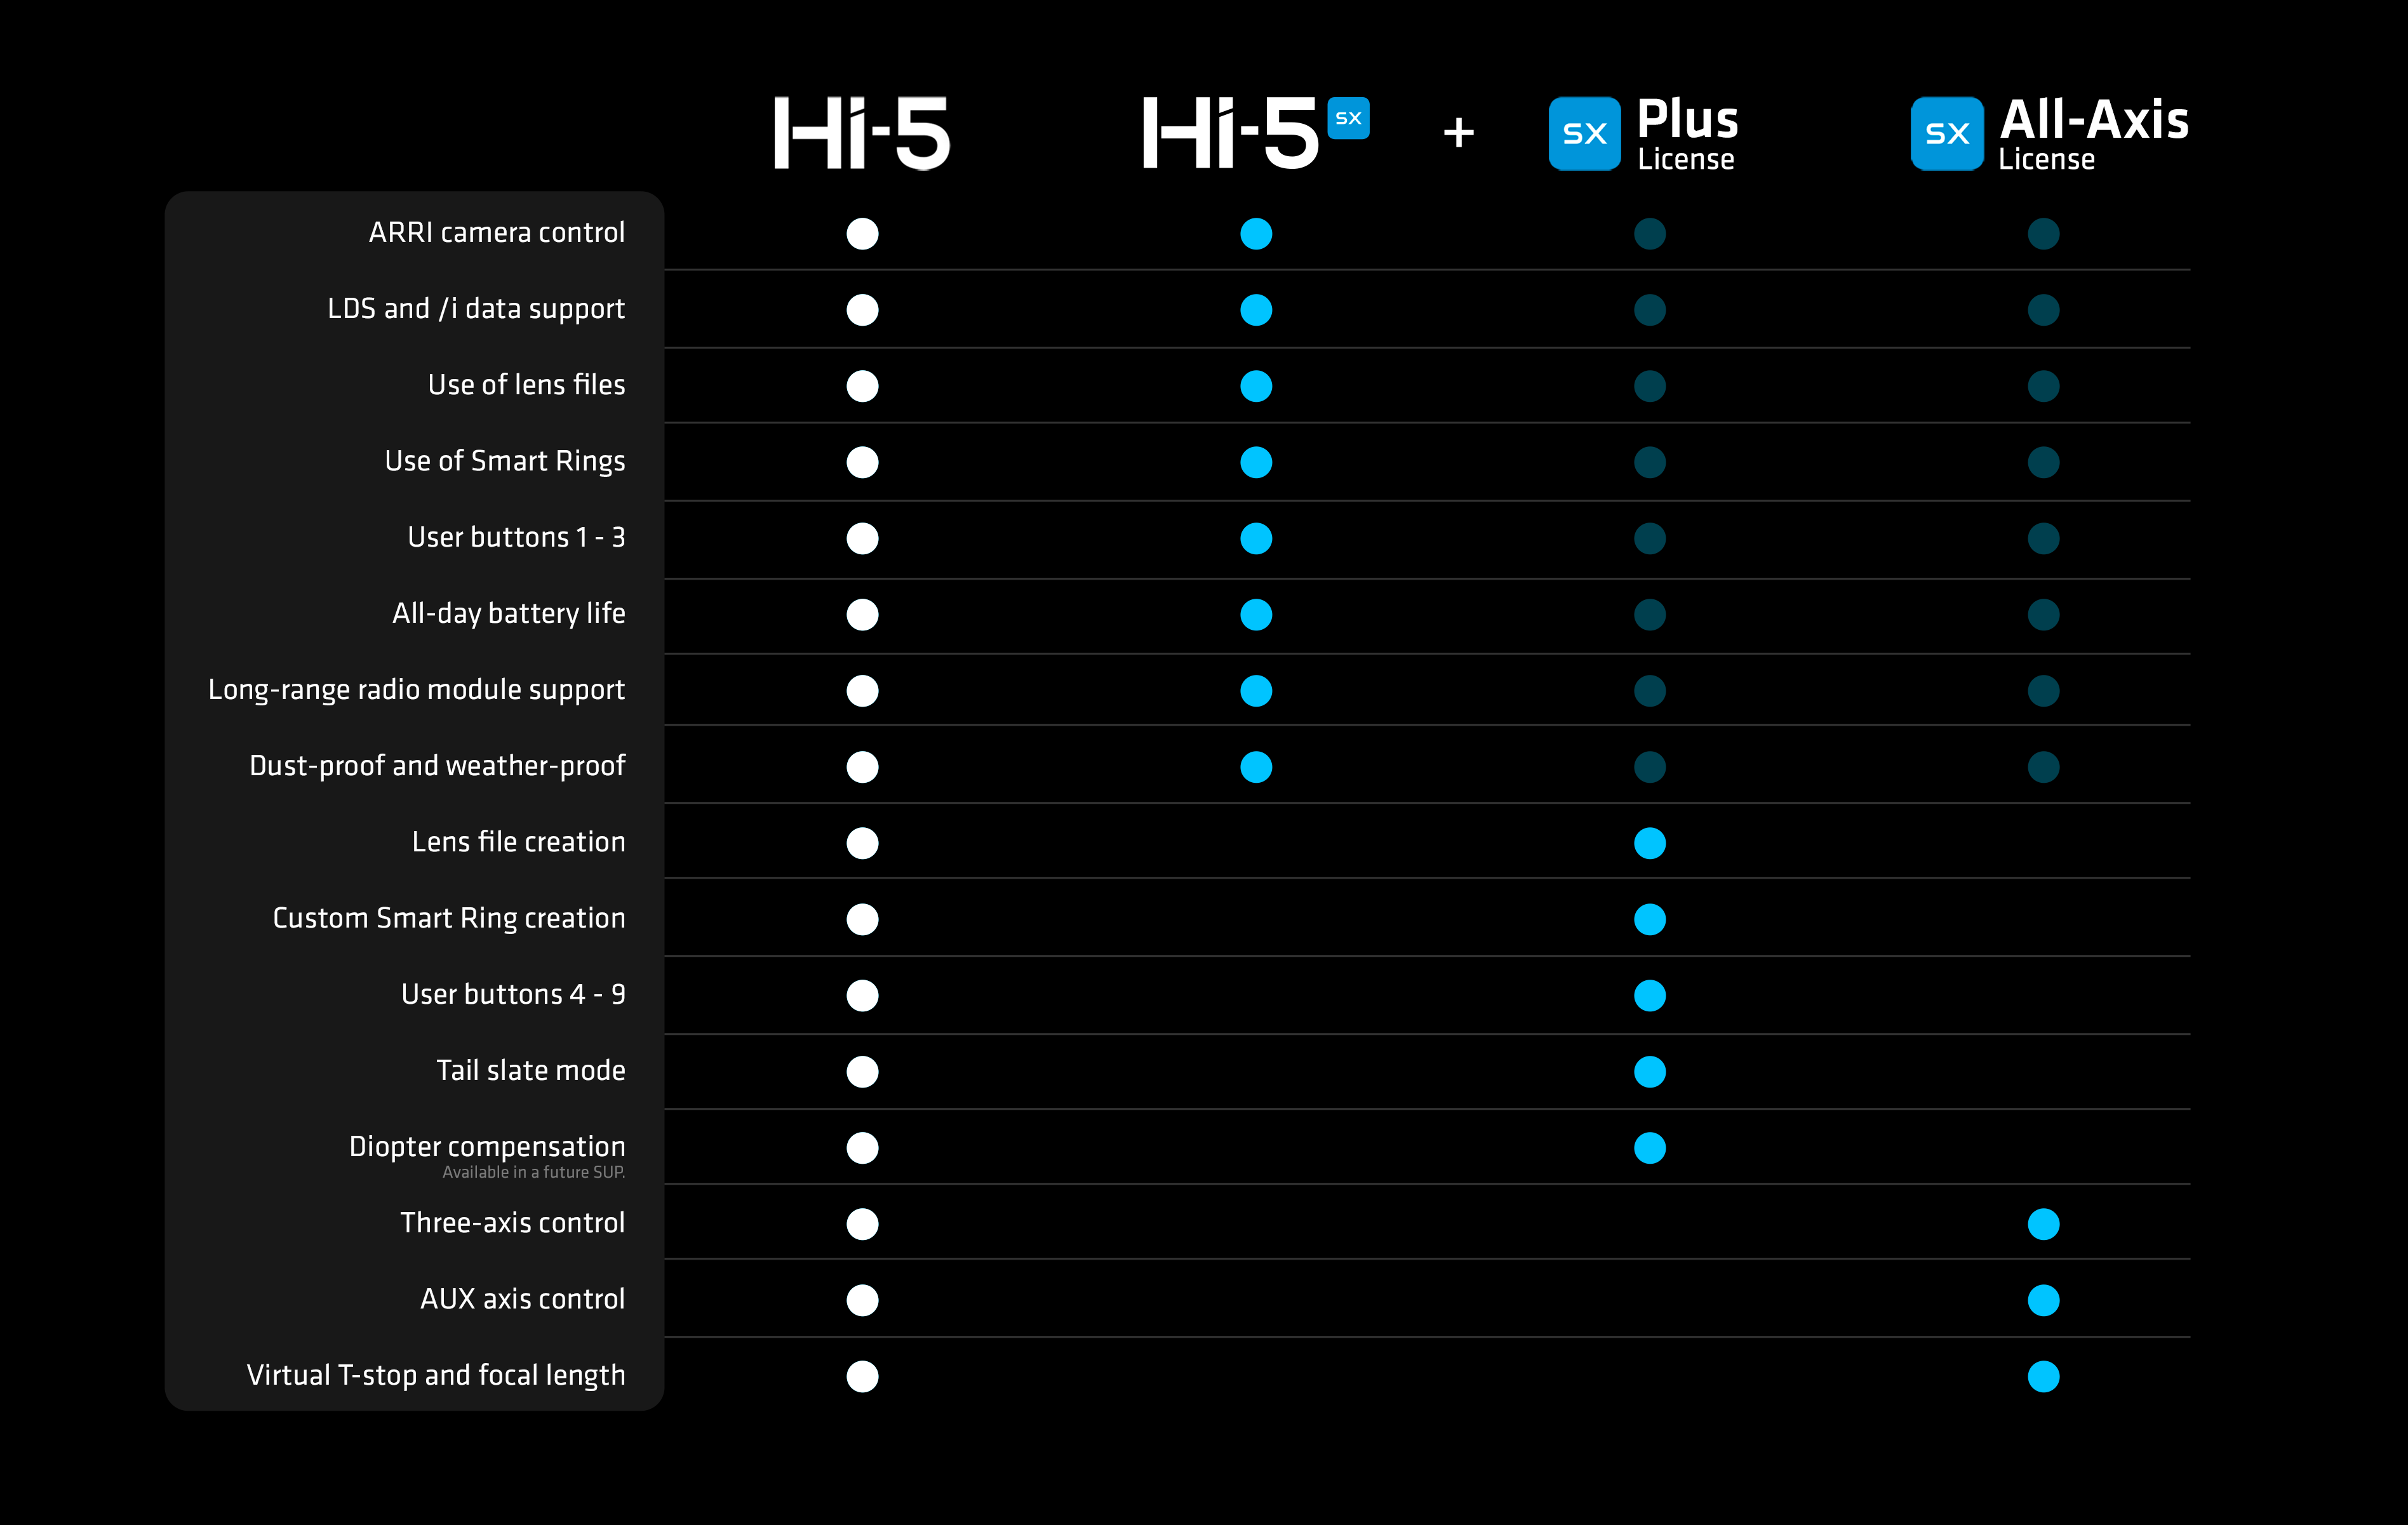This screenshot has width=2408, height=1525.
Task: Click the All-Axis dot for AUX axis control
Action: coord(2043,1300)
